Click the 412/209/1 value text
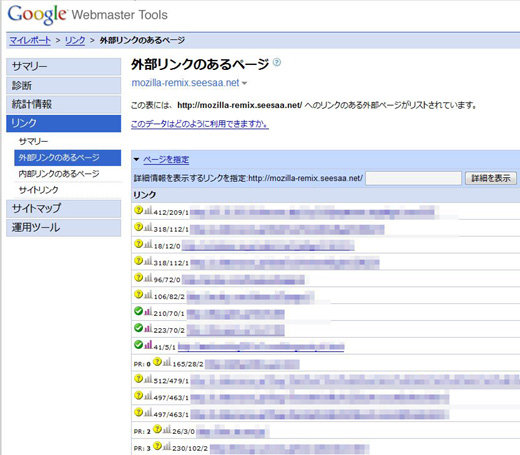The image size is (520, 455). tap(171, 213)
